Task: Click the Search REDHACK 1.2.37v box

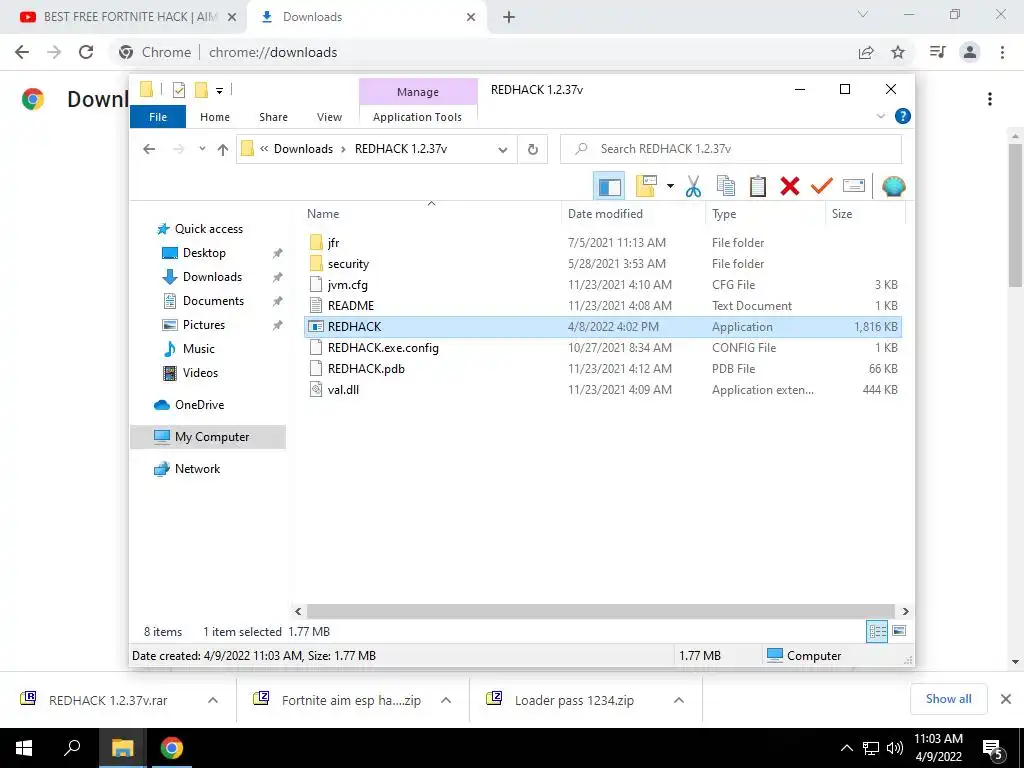Action: click(x=731, y=150)
